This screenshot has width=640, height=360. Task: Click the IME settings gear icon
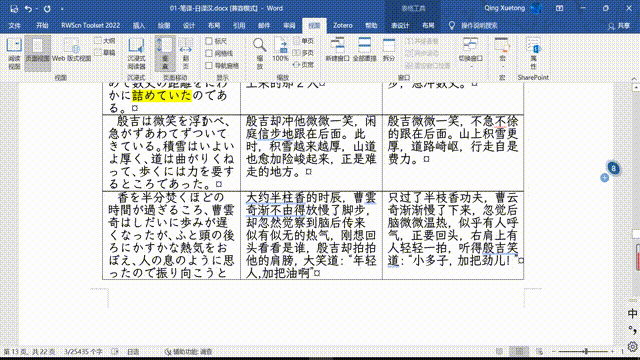[632, 347]
